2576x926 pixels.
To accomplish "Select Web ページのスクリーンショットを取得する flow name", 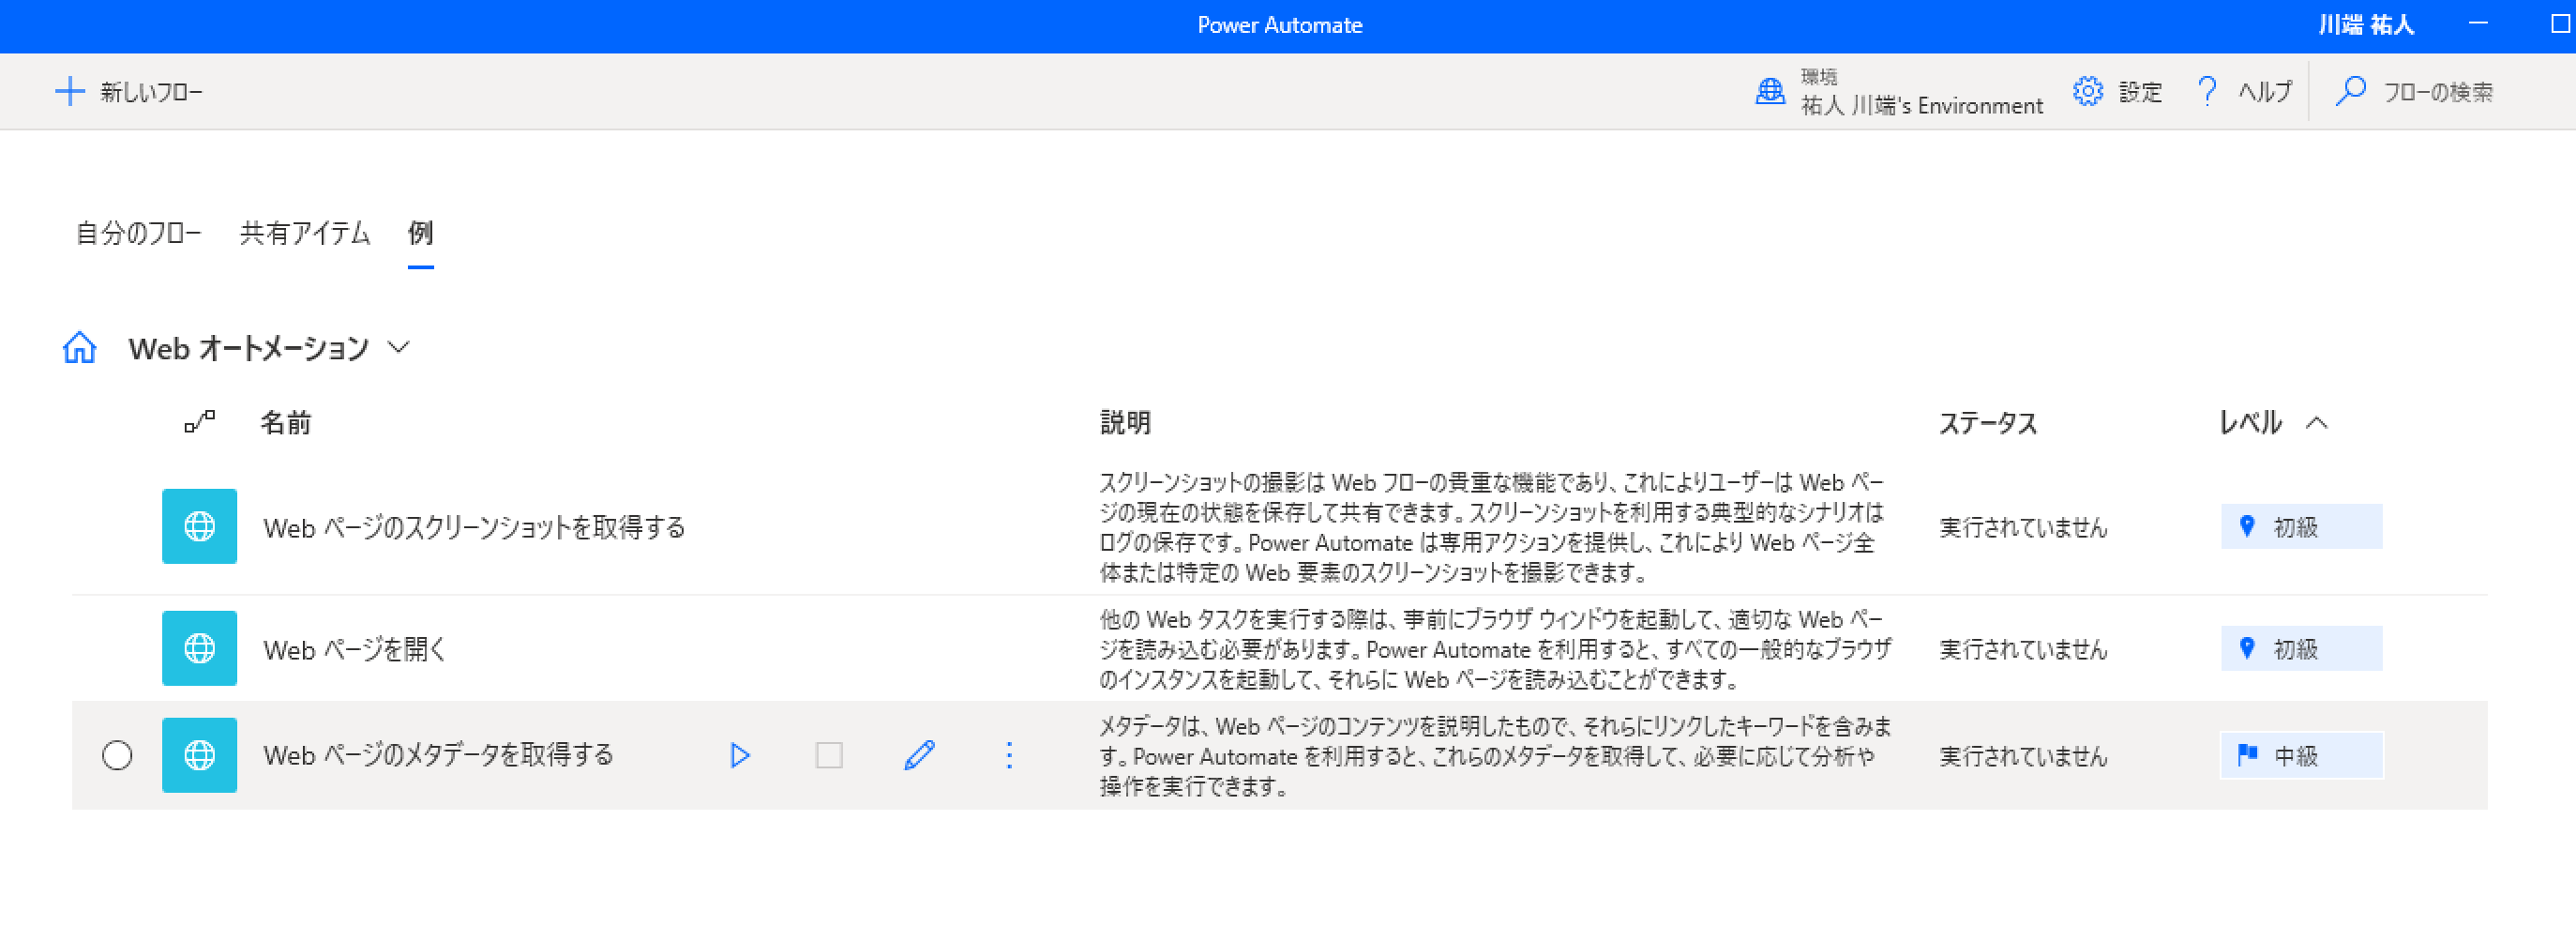I will (x=475, y=527).
